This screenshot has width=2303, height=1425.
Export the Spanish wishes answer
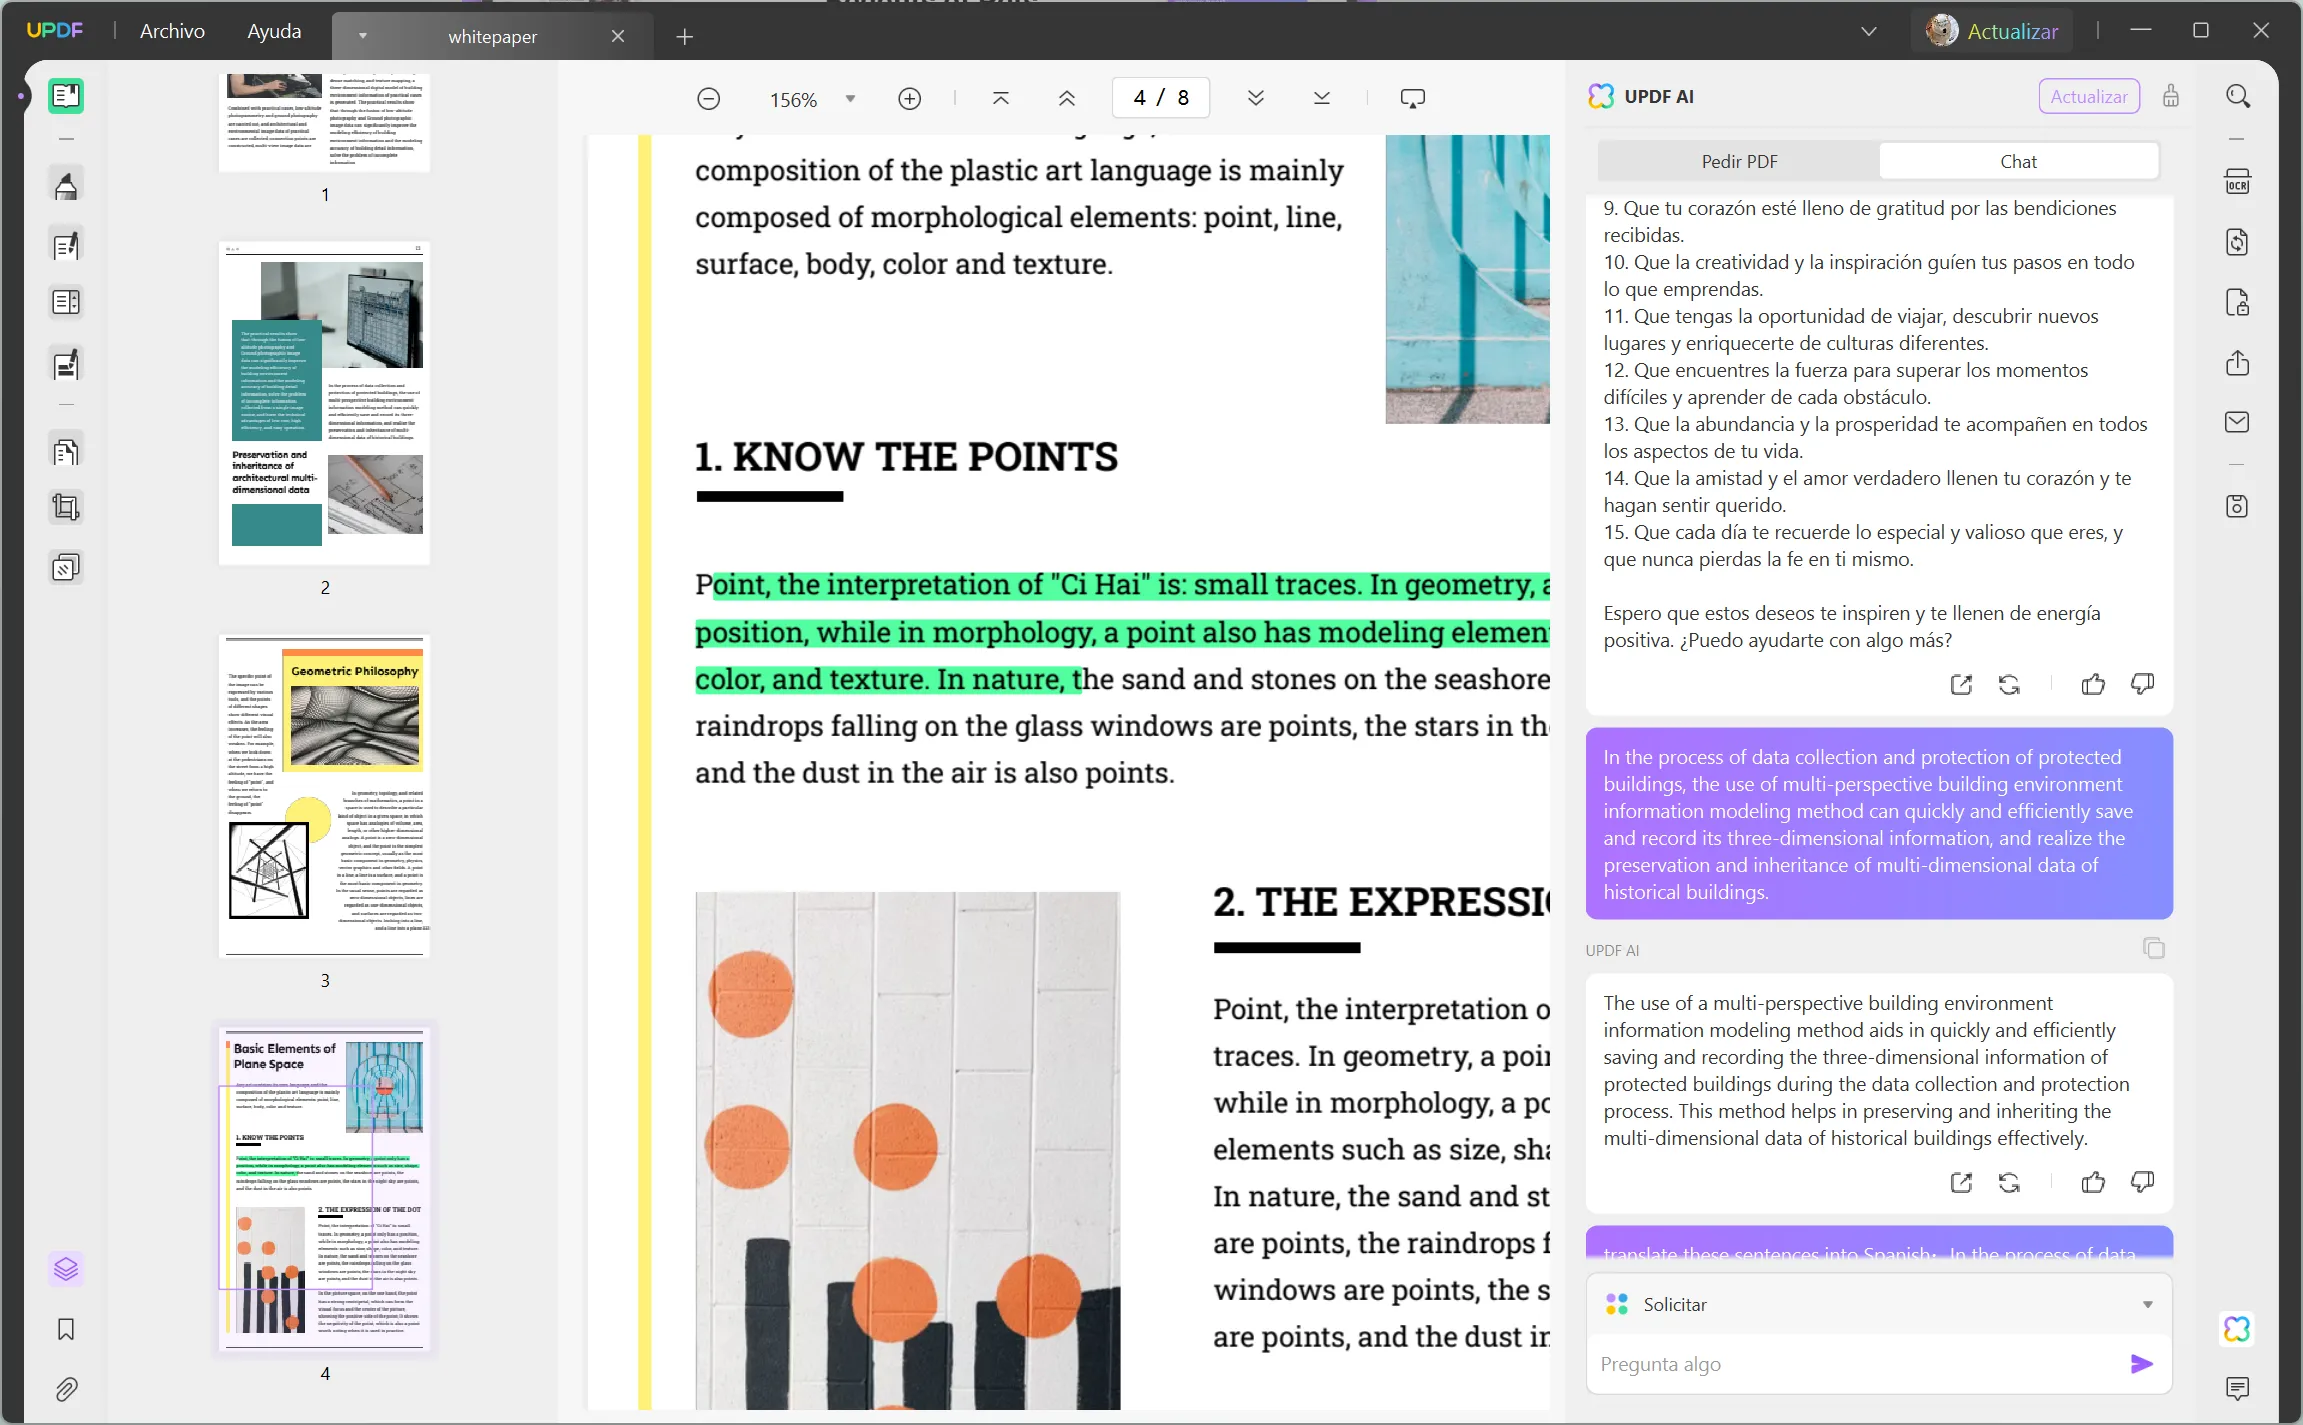[1961, 685]
